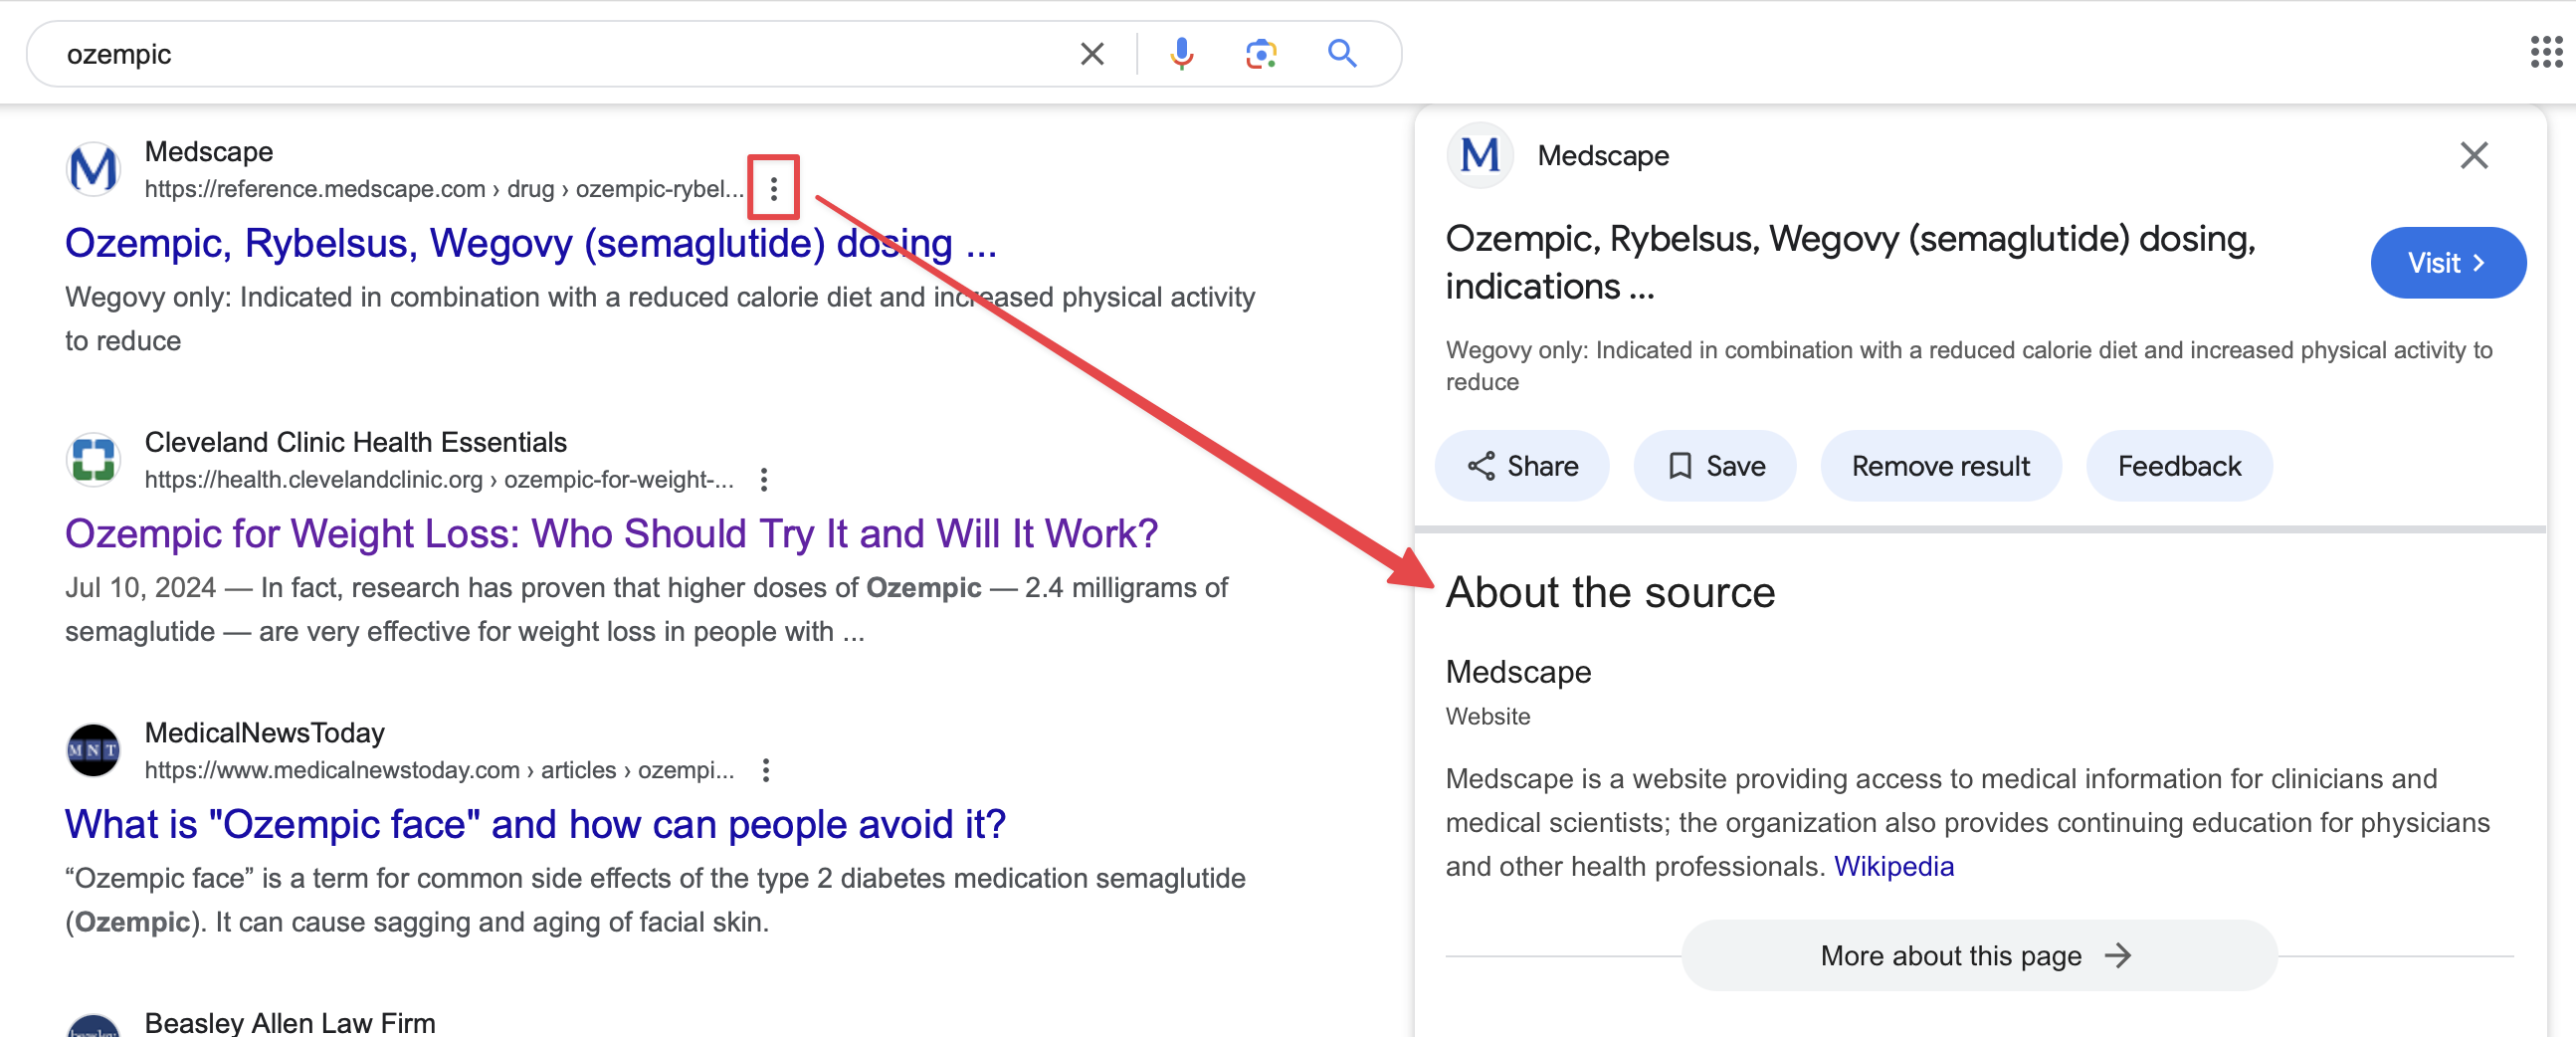Click the magnifying glass search icon
The width and height of the screenshot is (2576, 1037).
point(1342,54)
